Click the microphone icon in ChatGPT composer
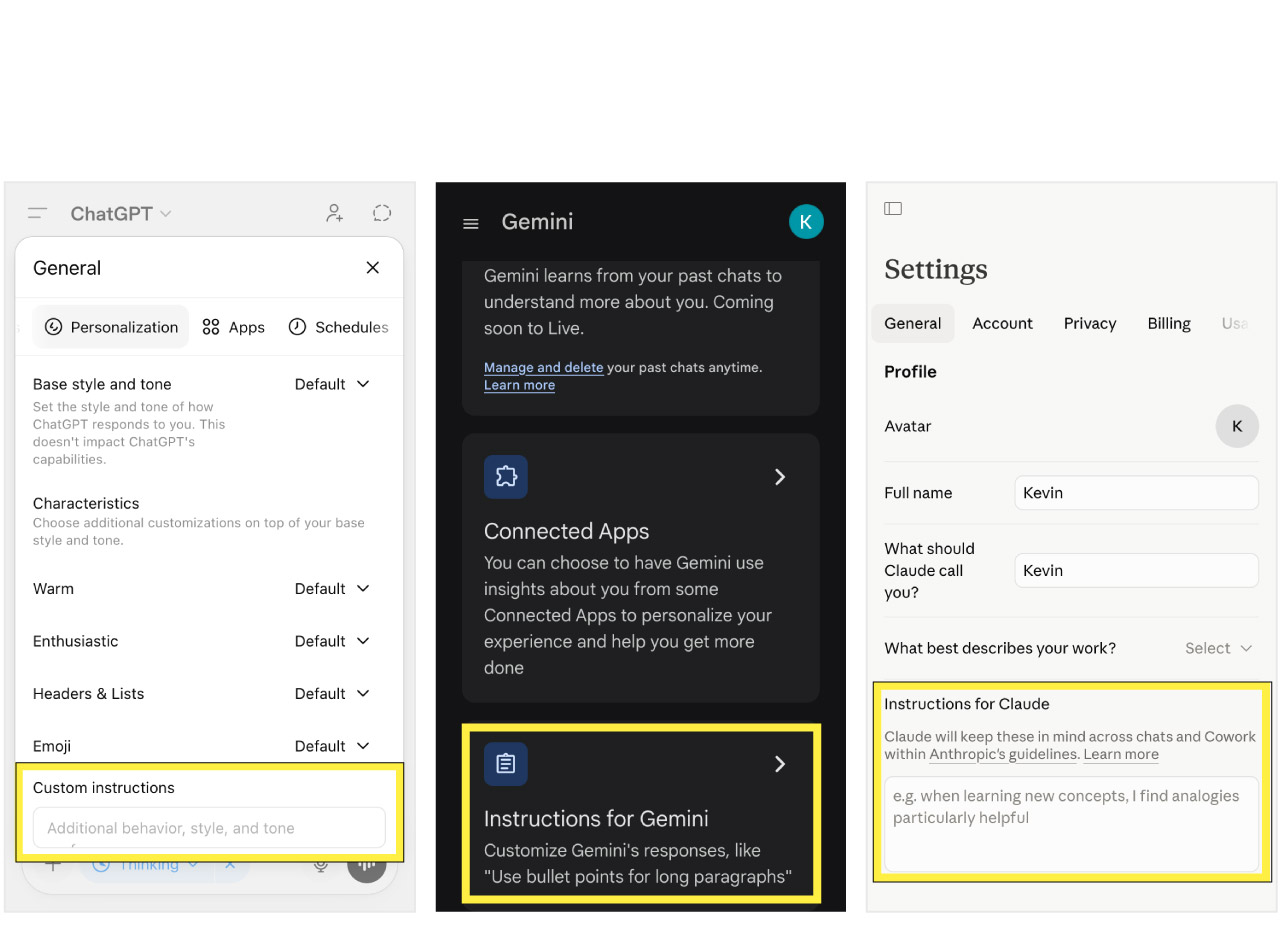 pyautogui.click(x=321, y=865)
